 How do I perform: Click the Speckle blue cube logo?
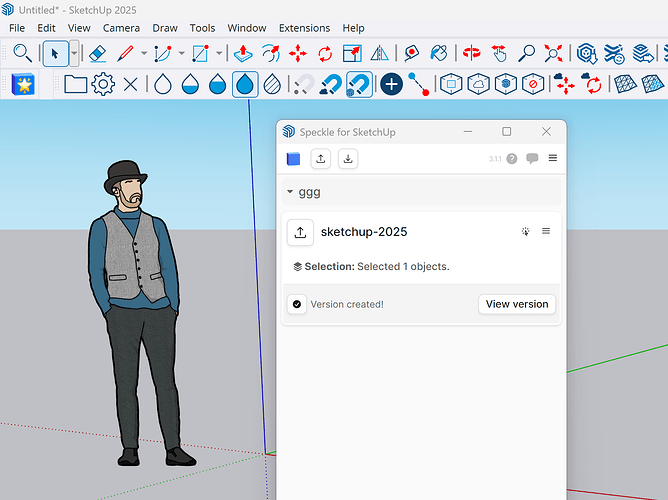tap(294, 159)
